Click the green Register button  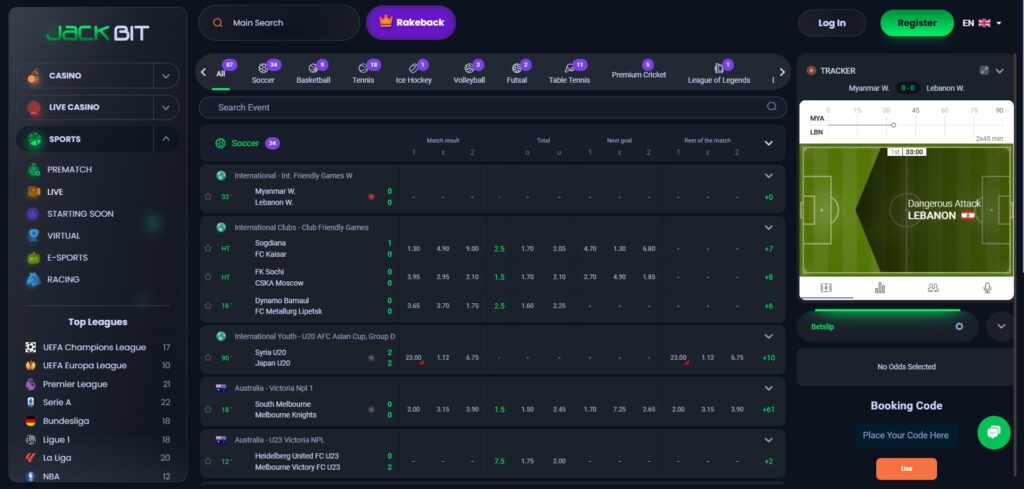click(x=916, y=23)
